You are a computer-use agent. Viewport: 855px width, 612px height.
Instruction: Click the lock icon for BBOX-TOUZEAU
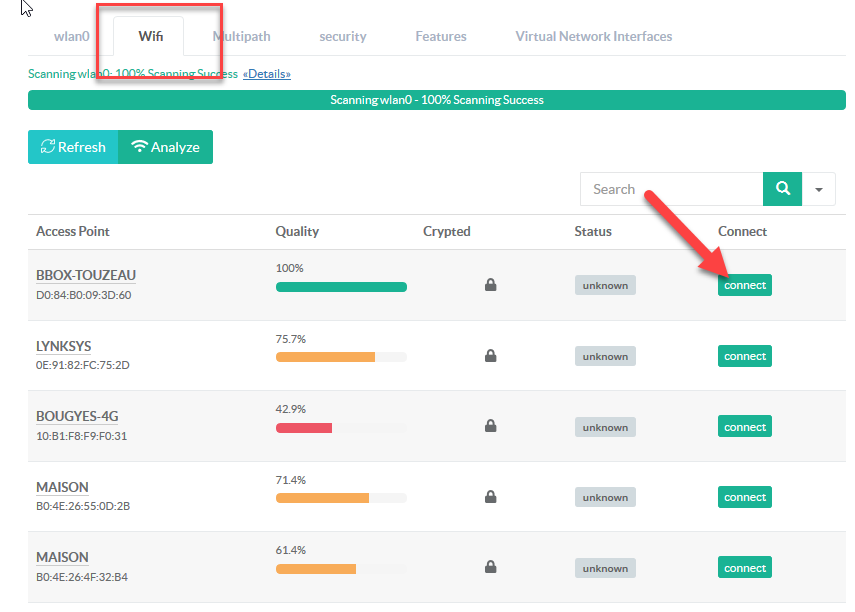490,285
